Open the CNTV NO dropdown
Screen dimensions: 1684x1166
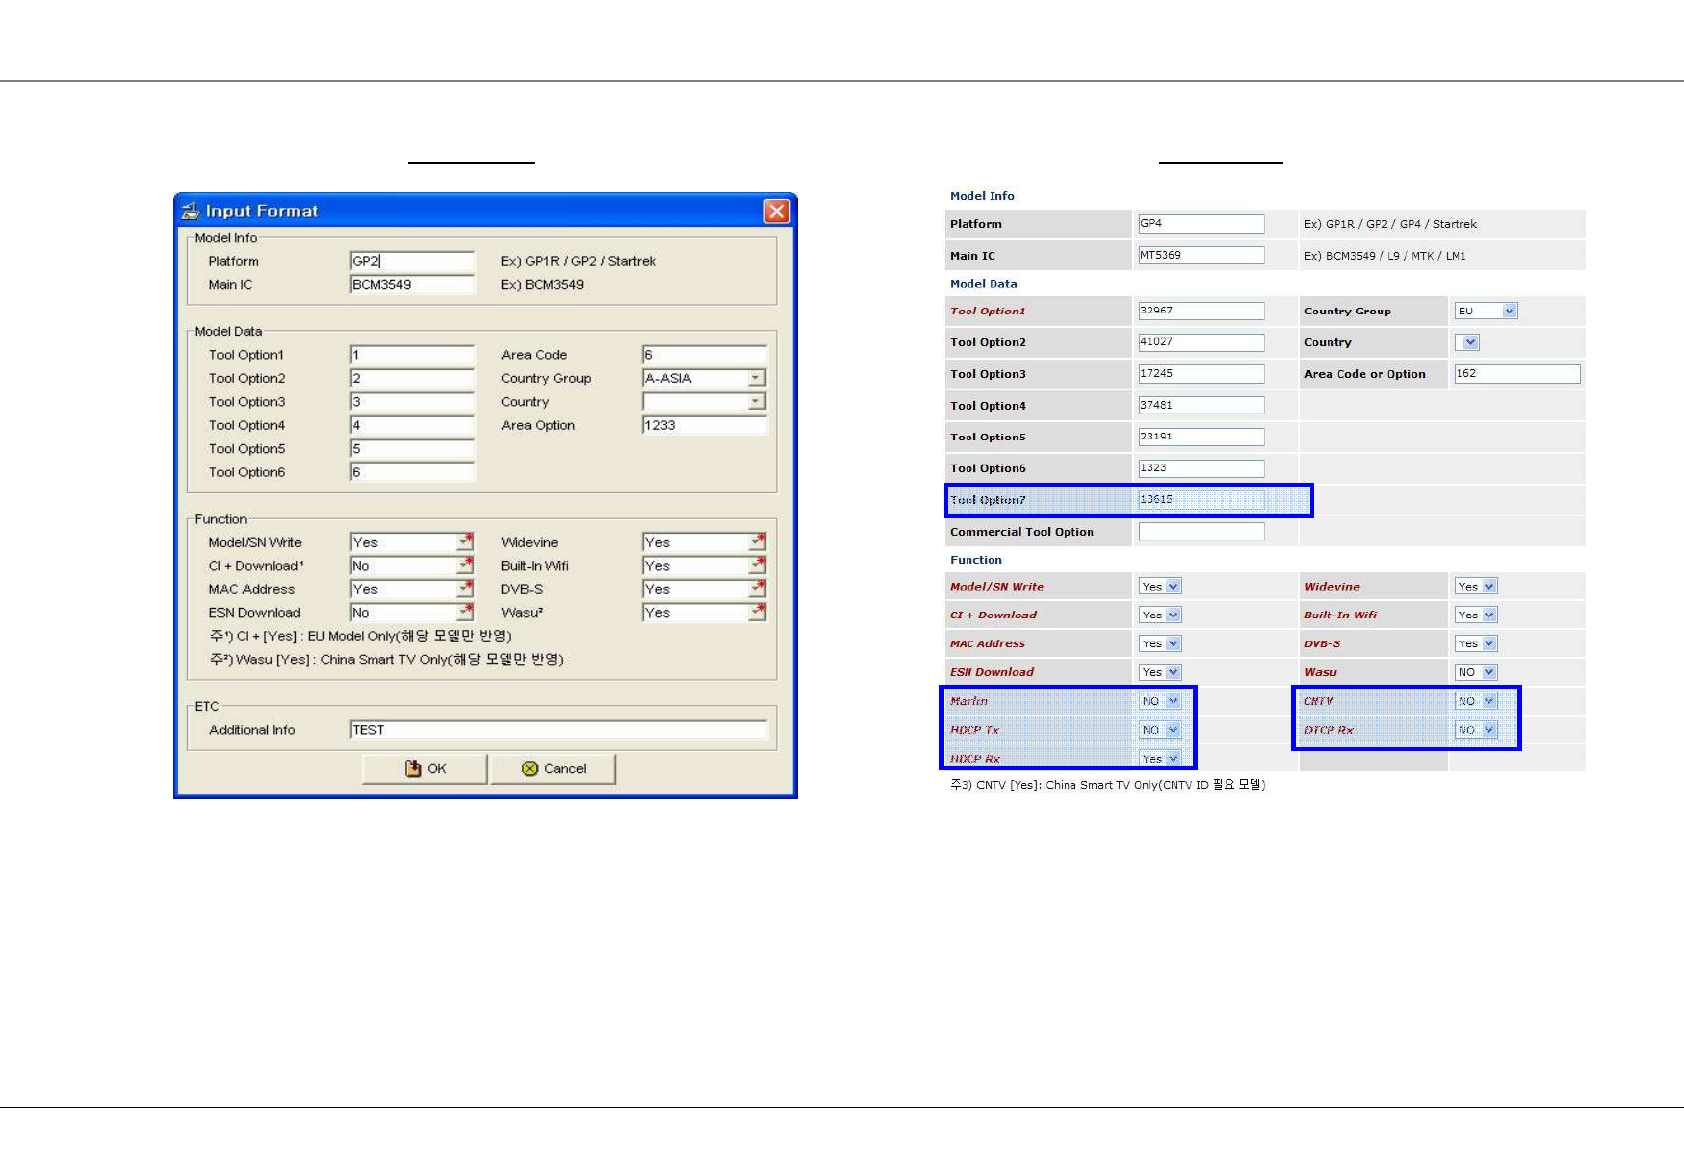click(1476, 701)
